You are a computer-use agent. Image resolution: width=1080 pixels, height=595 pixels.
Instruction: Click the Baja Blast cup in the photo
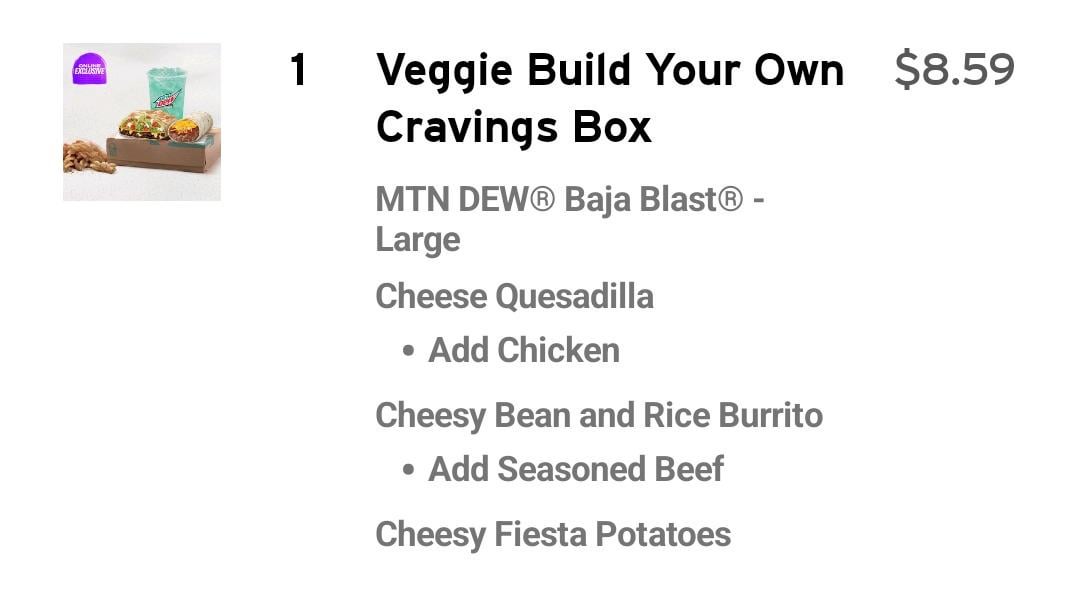(166, 91)
